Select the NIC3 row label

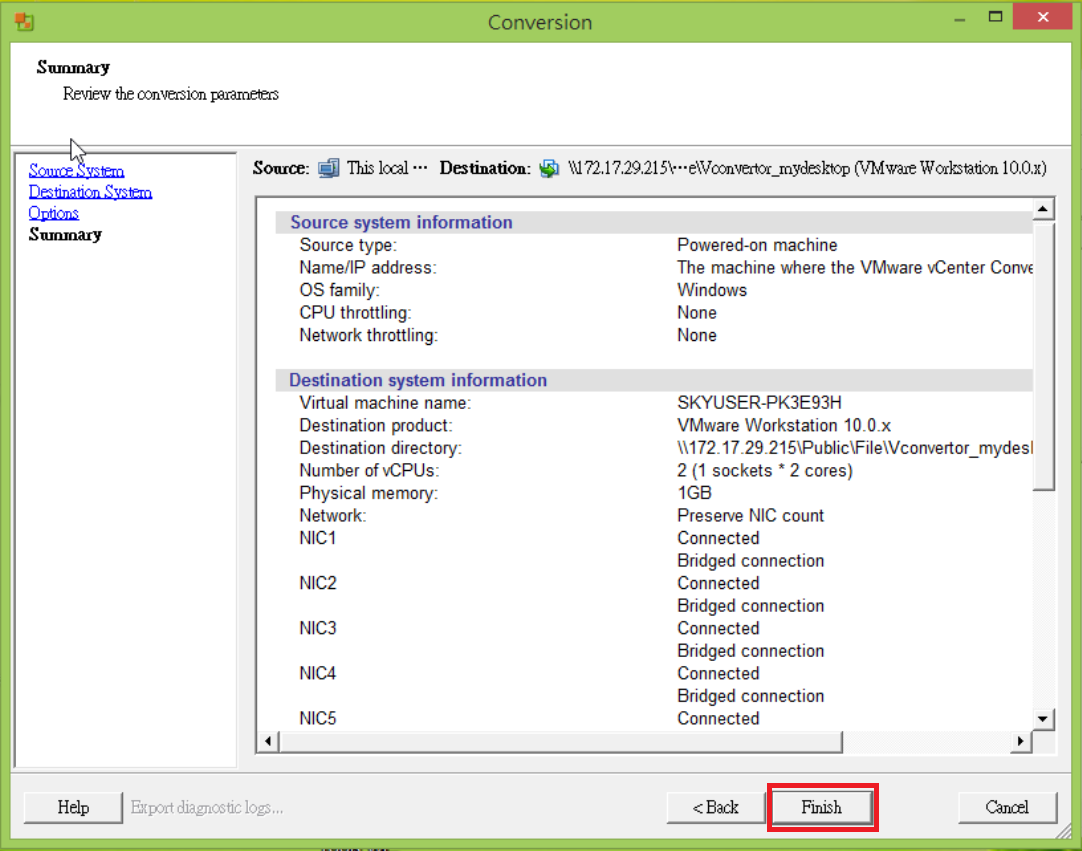click(x=317, y=629)
